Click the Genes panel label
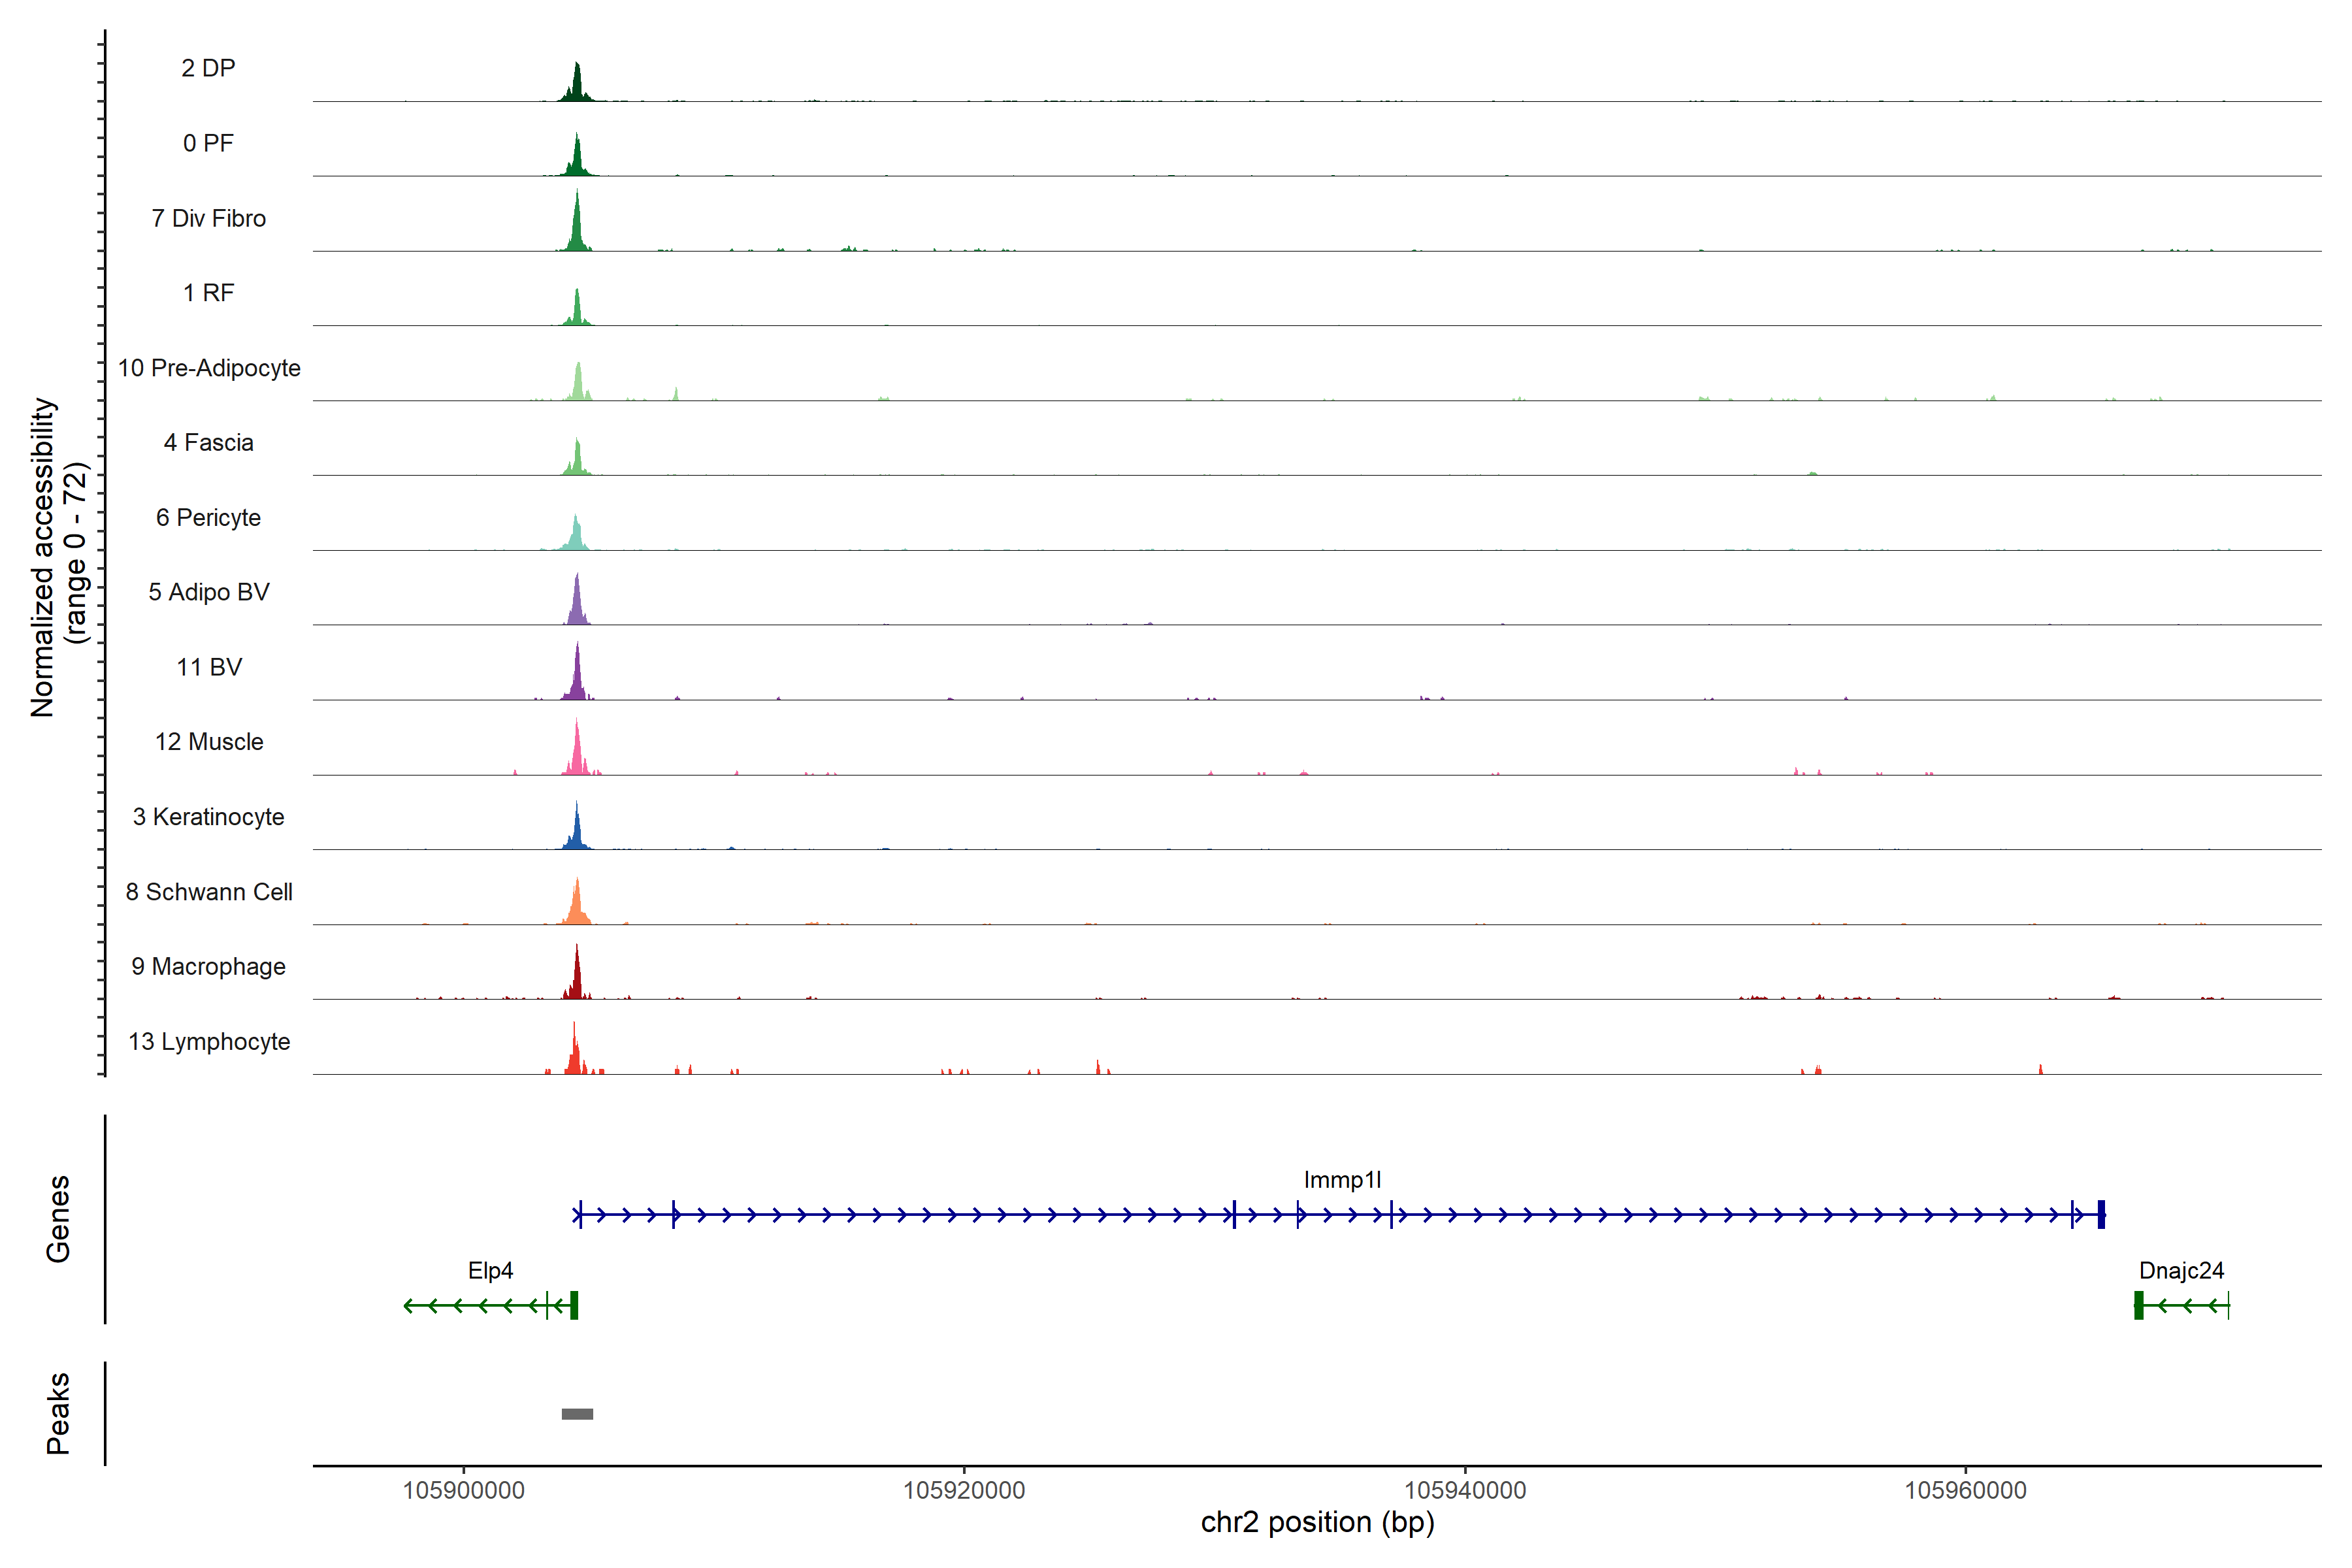 58,1218
